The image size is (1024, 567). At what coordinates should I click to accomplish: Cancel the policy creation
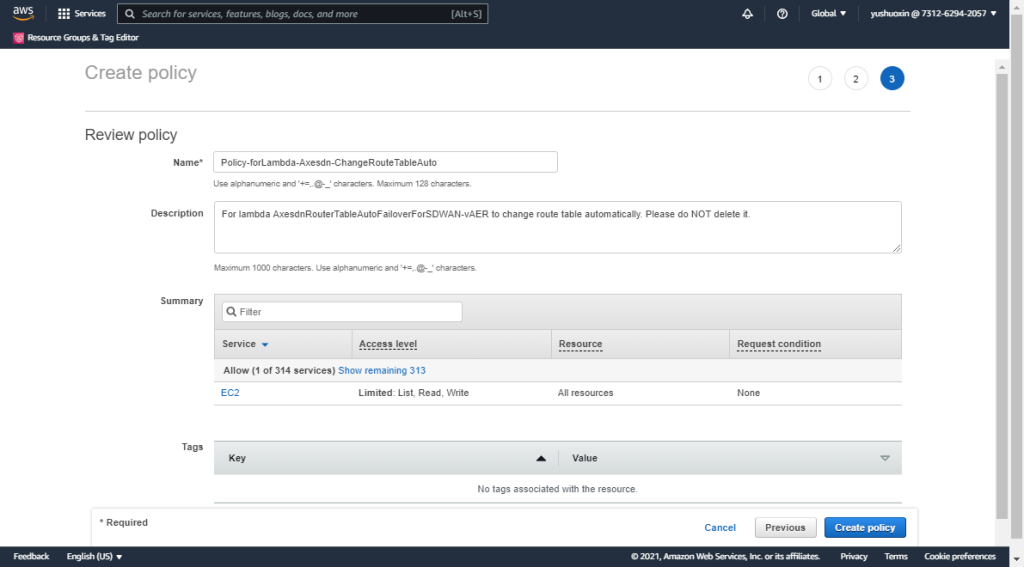click(x=720, y=528)
